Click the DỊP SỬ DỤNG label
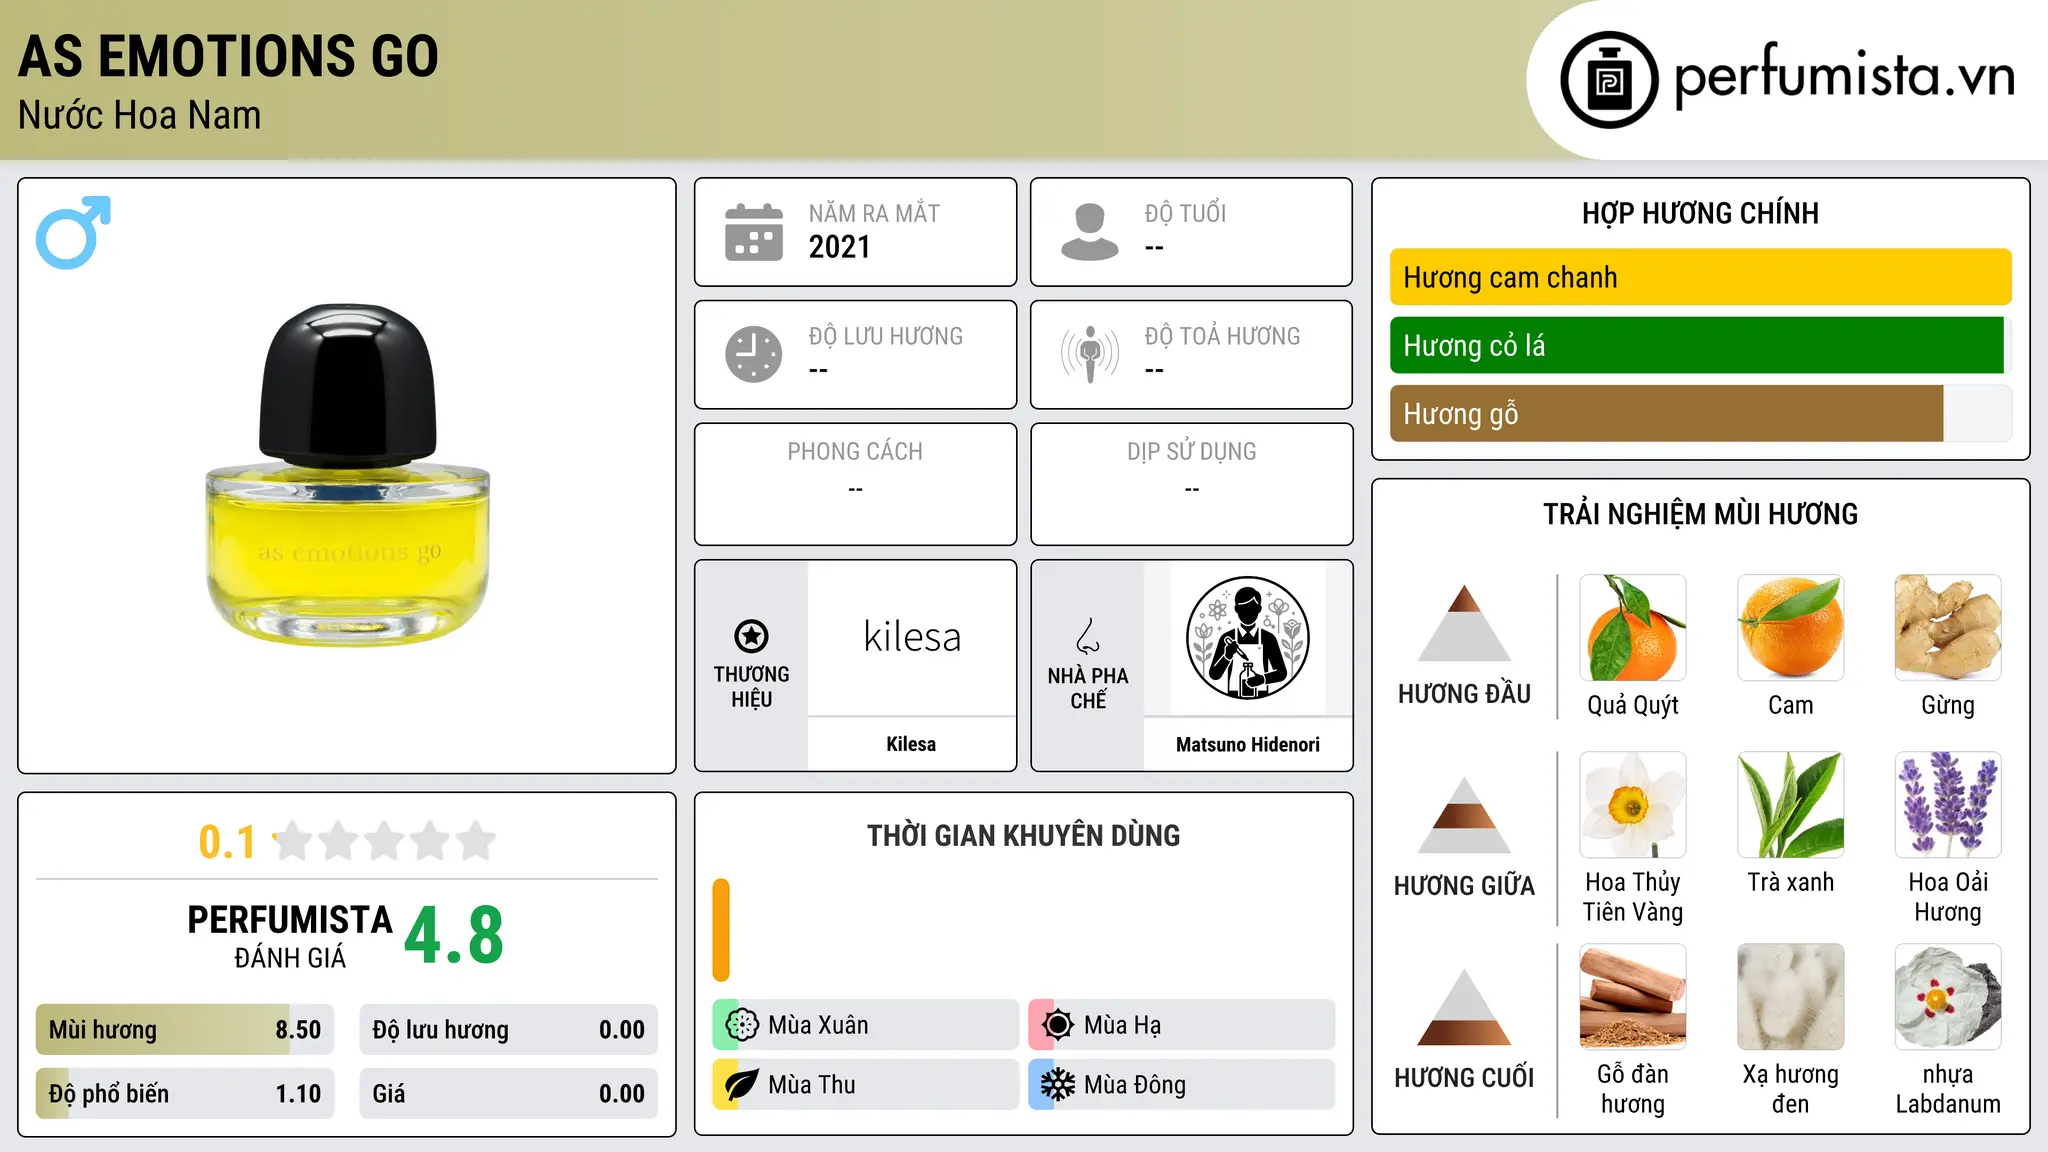 click(1191, 451)
